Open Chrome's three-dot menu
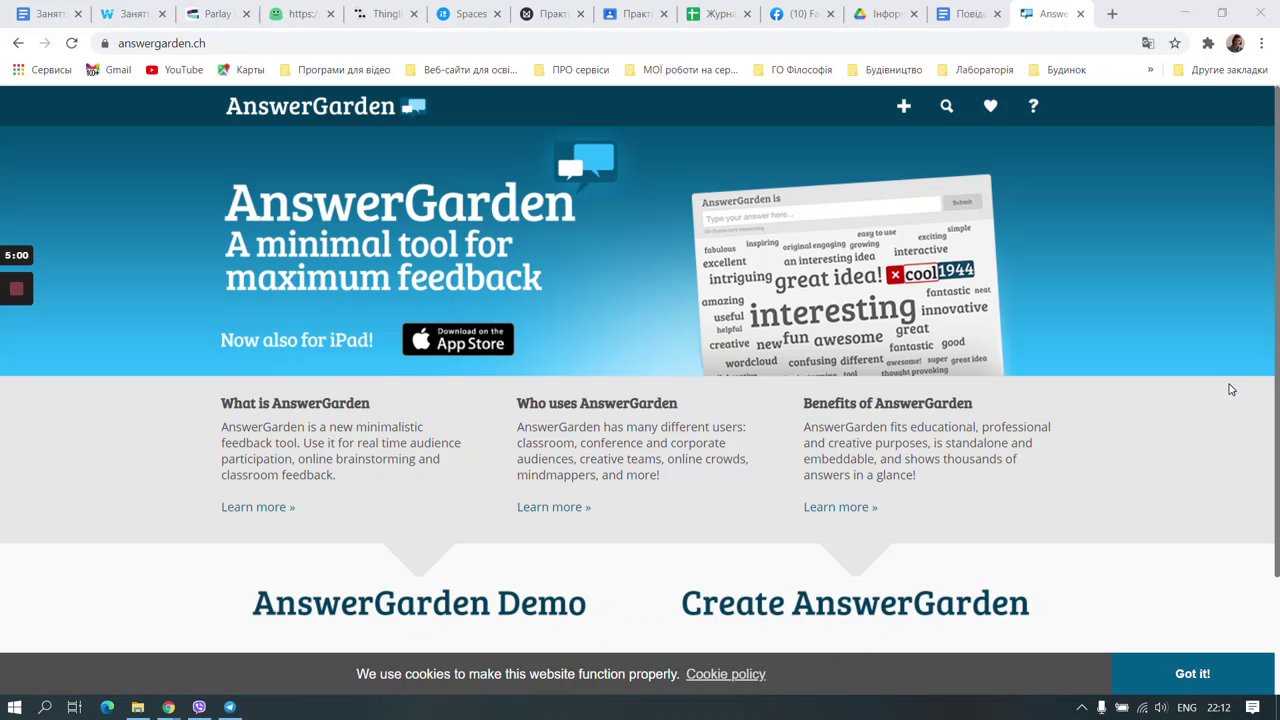The height and width of the screenshot is (720, 1280). (1262, 43)
